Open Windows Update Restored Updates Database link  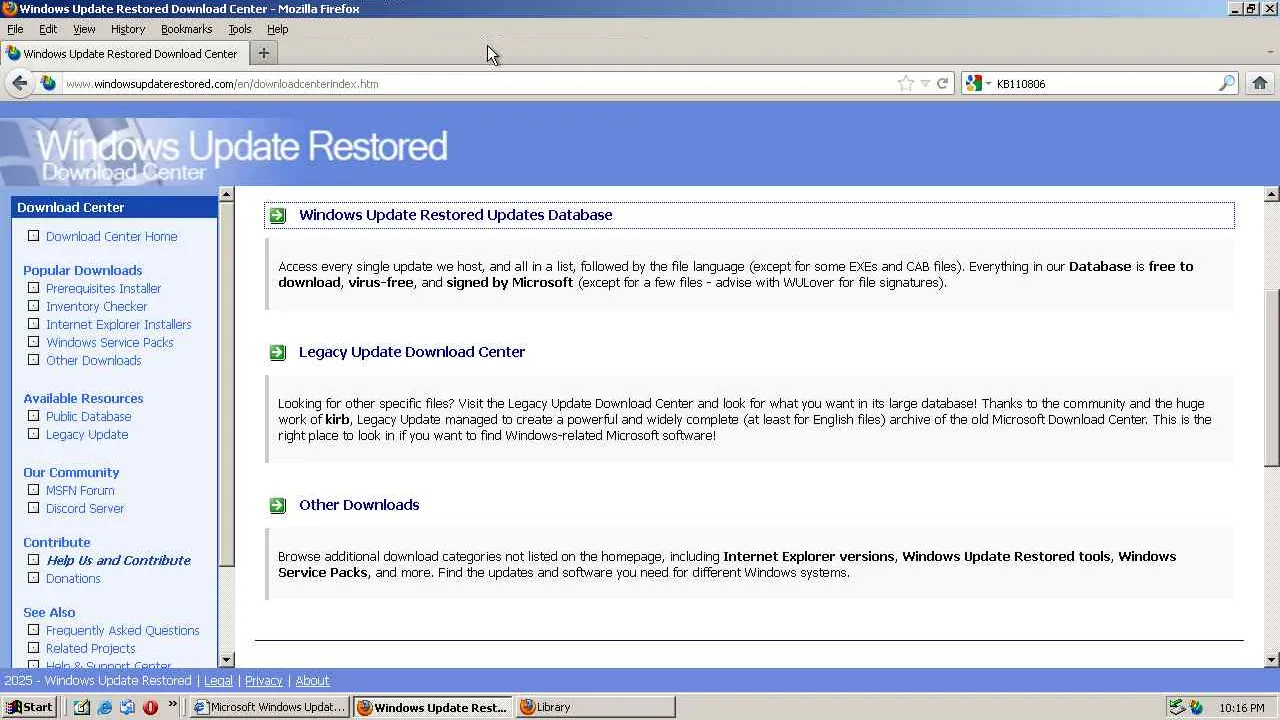click(455, 215)
